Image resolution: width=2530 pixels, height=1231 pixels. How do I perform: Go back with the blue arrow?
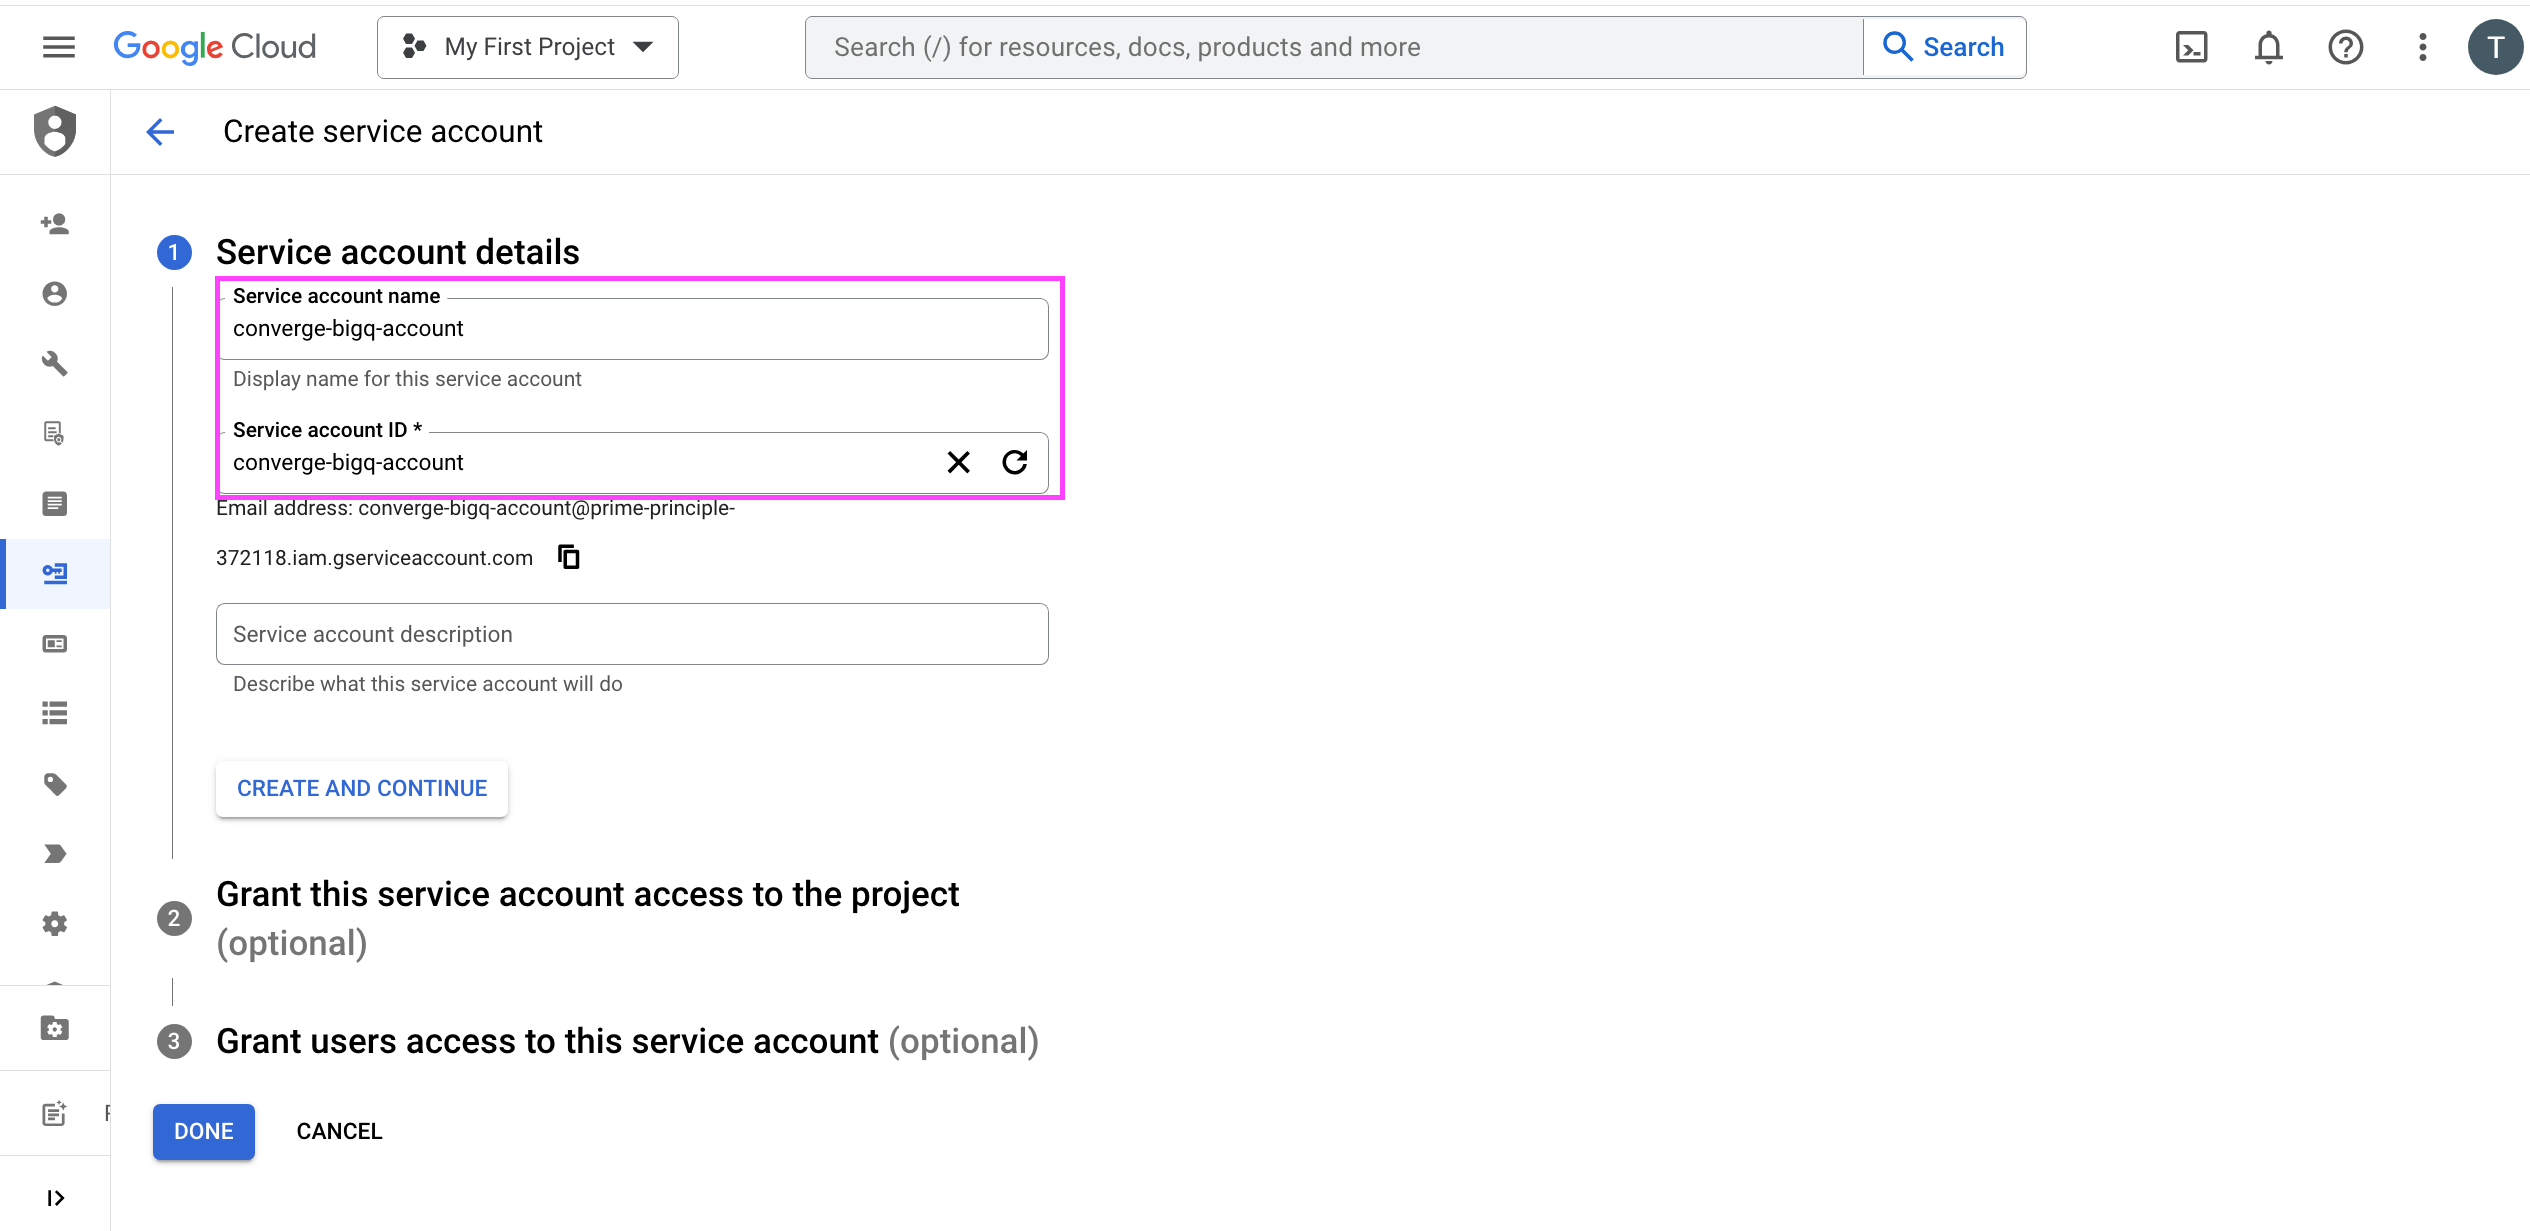[160, 132]
